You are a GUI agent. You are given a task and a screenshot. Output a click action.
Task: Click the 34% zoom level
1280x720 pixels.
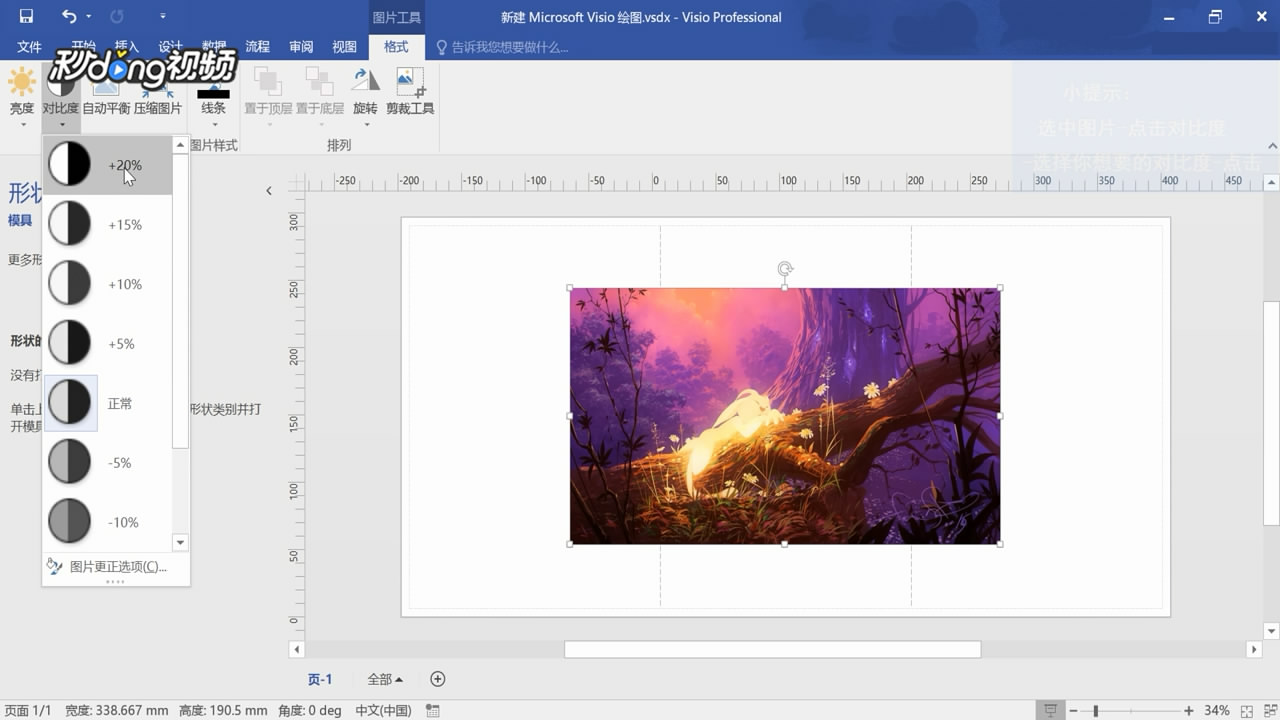1216,711
